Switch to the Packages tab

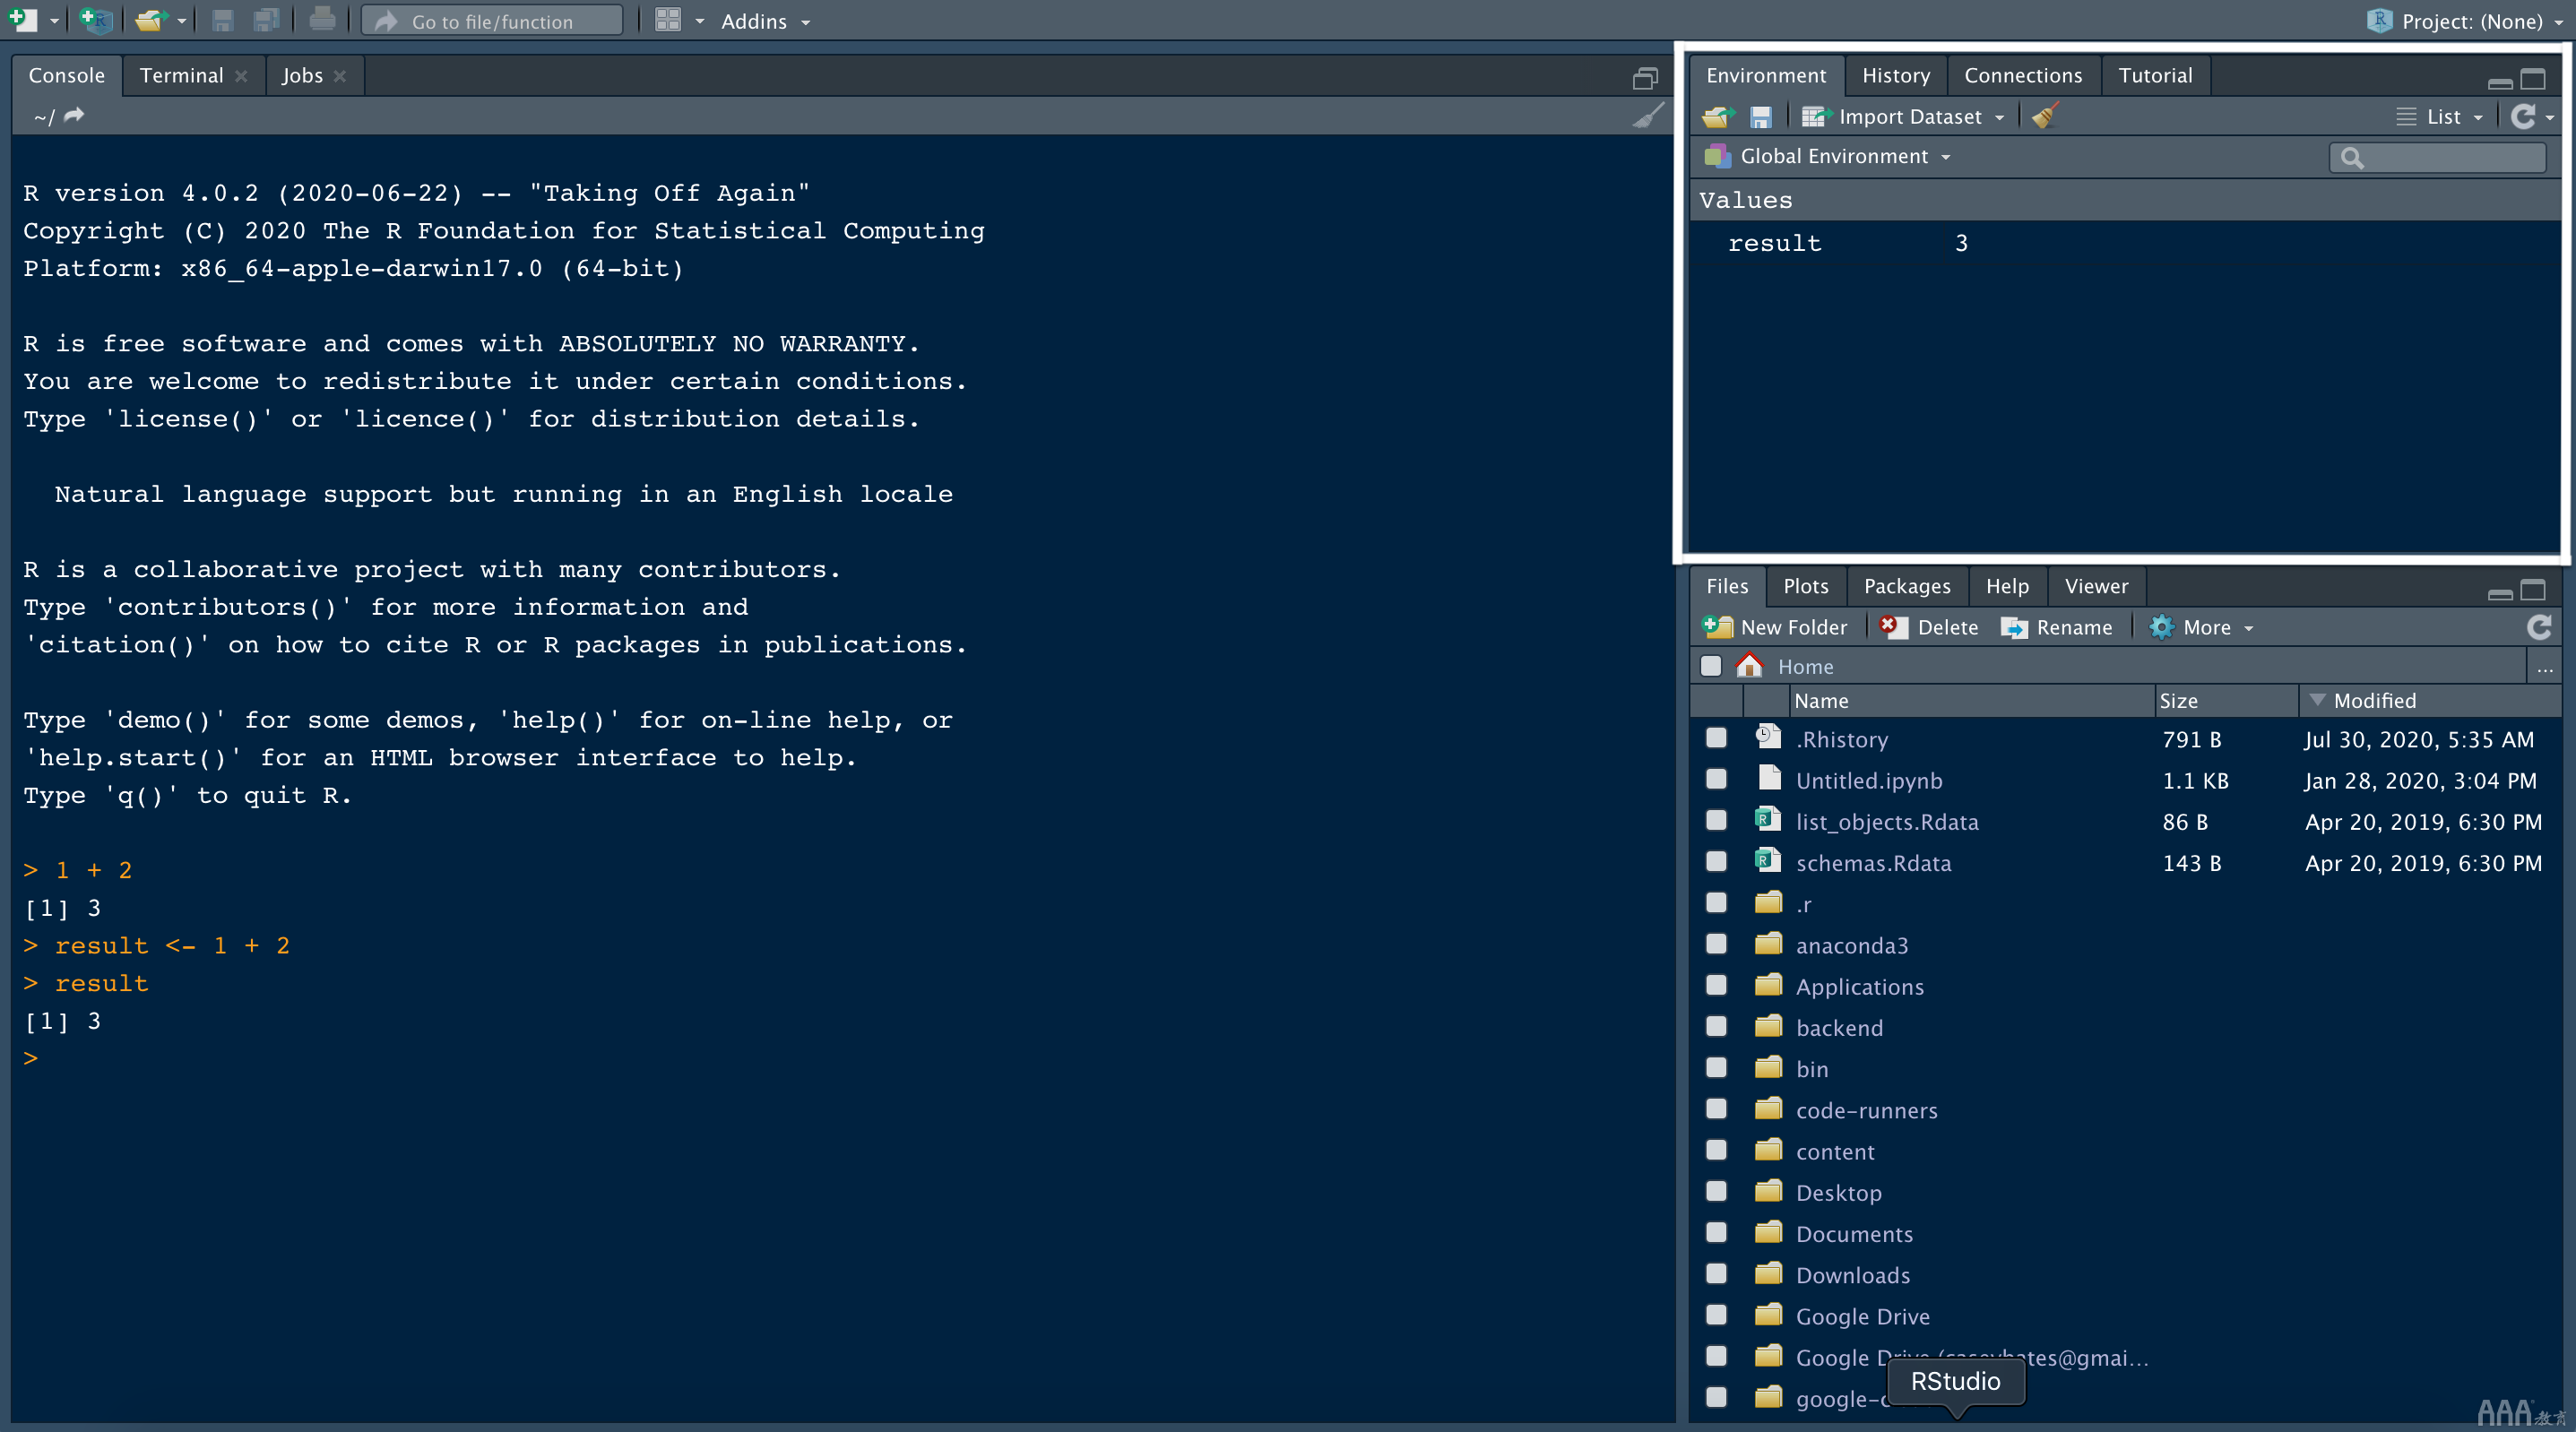click(1907, 586)
